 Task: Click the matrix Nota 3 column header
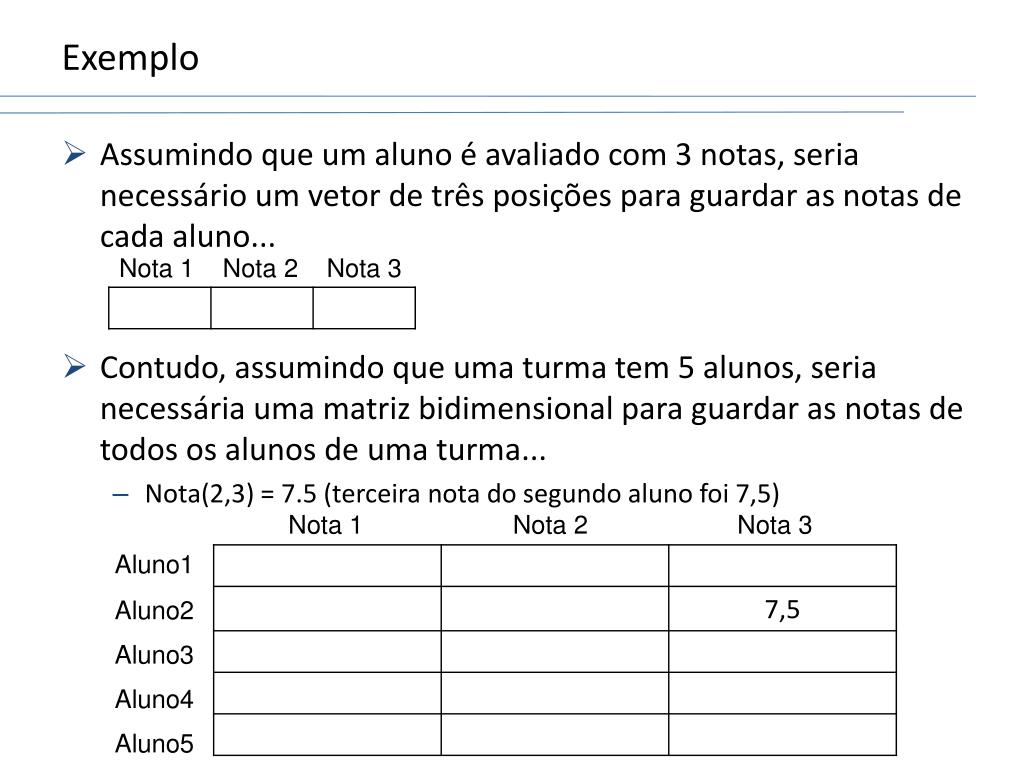(775, 525)
